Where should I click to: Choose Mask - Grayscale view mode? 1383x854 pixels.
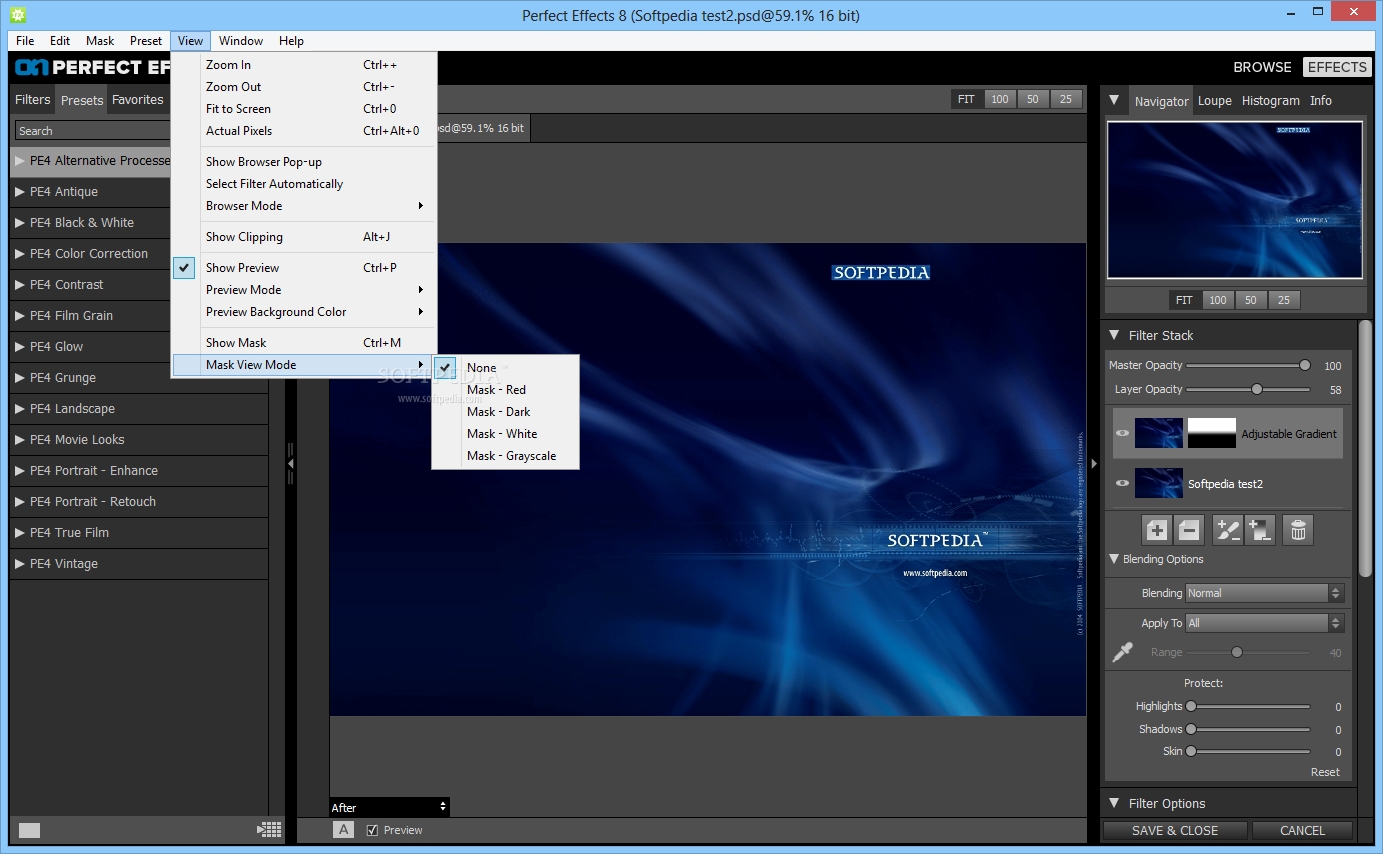[x=505, y=456]
